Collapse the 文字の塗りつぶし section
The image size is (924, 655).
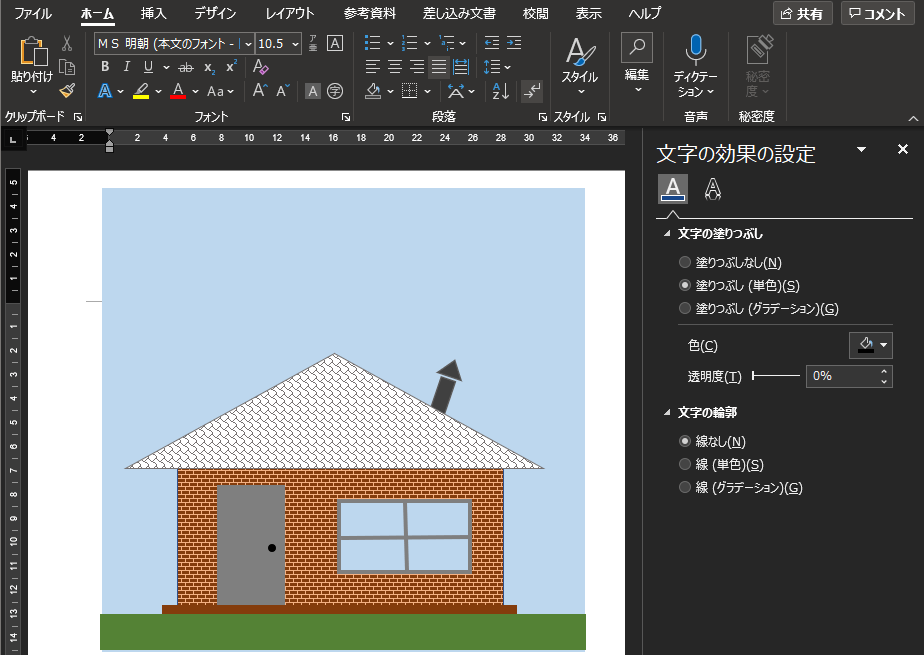pyautogui.click(x=667, y=234)
